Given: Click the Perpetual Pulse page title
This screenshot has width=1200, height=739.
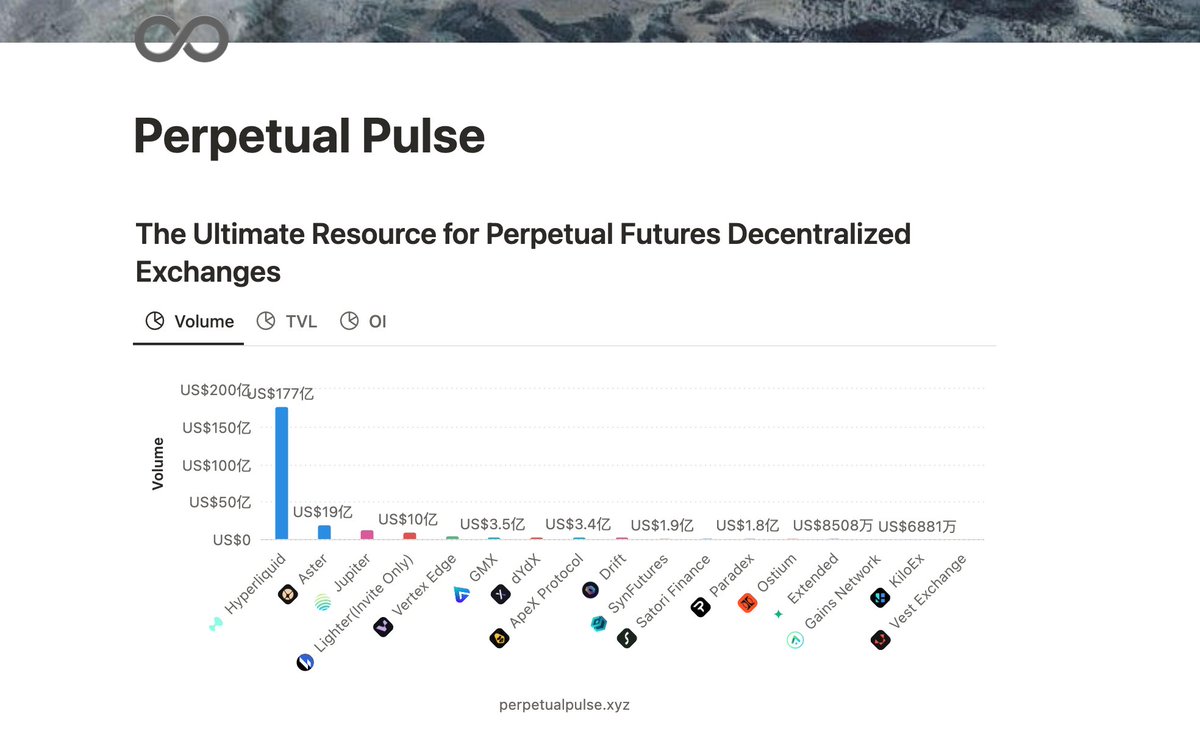Looking at the screenshot, I should pos(309,137).
